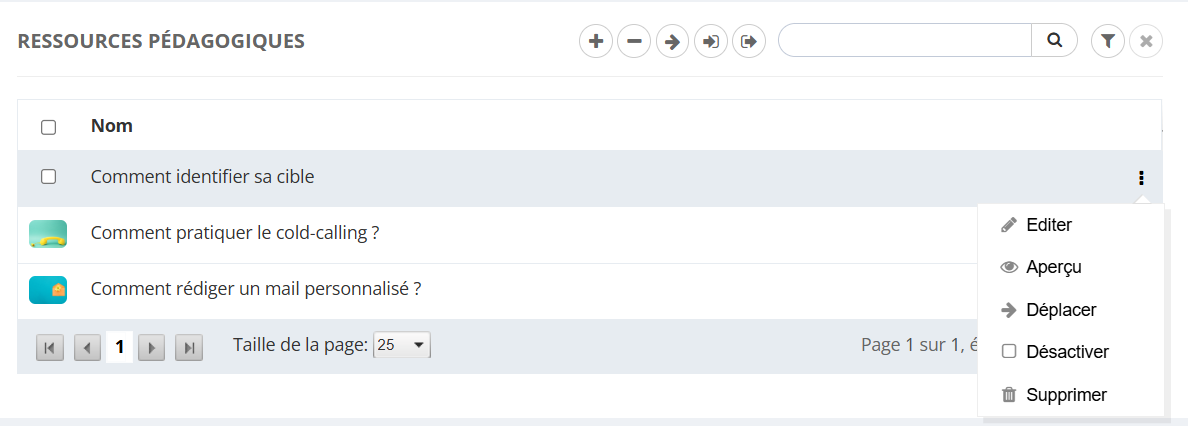Click the minus (remove) toolbar icon

(634, 42)
